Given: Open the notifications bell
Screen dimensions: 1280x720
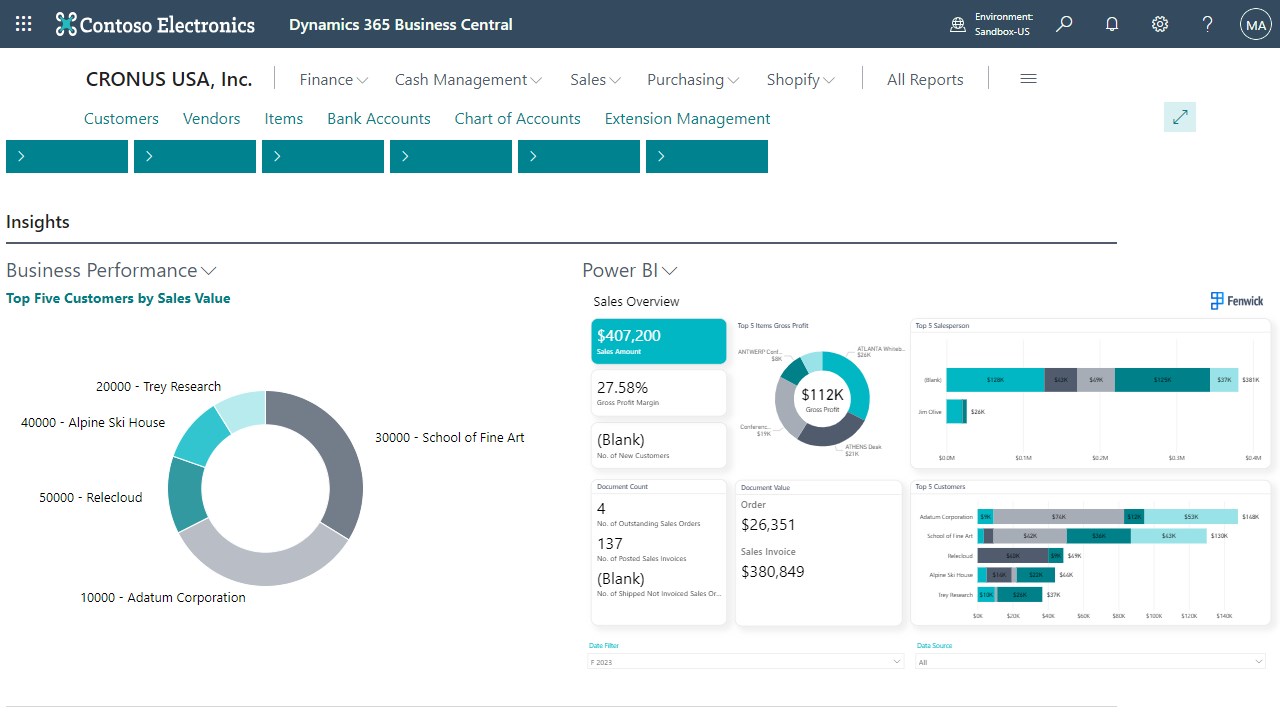Looking at the screenshot, I should (x=1112, y=24).
